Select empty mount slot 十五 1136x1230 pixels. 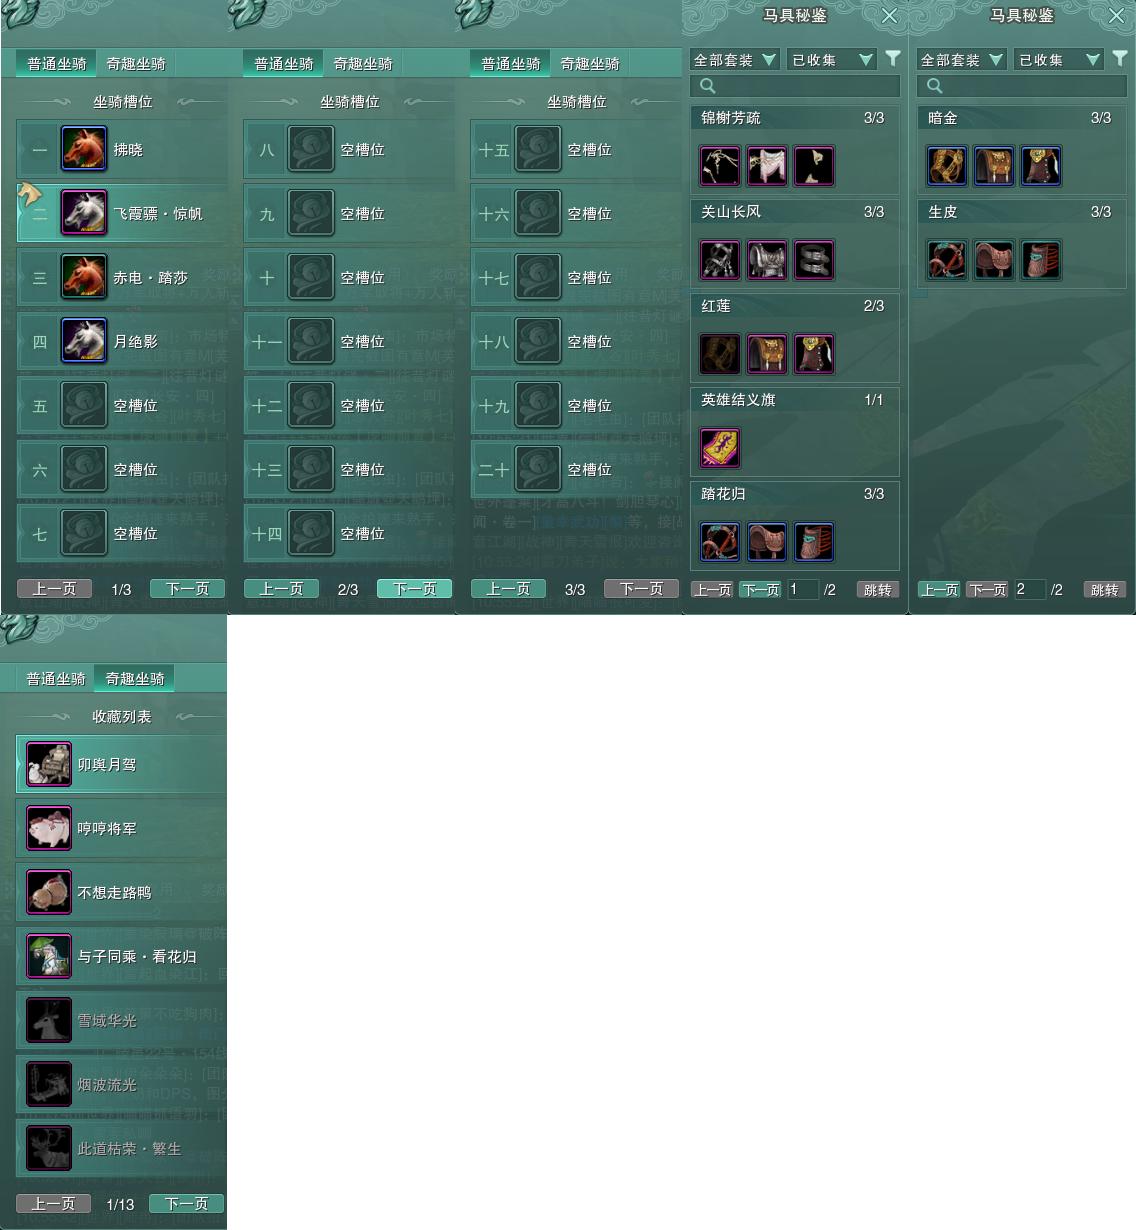[576, 150]
